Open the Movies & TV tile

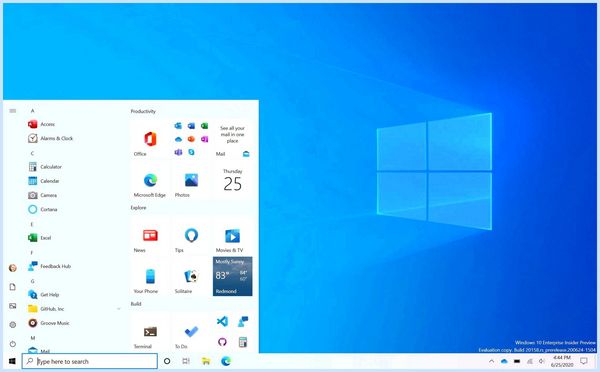(232, 235)
